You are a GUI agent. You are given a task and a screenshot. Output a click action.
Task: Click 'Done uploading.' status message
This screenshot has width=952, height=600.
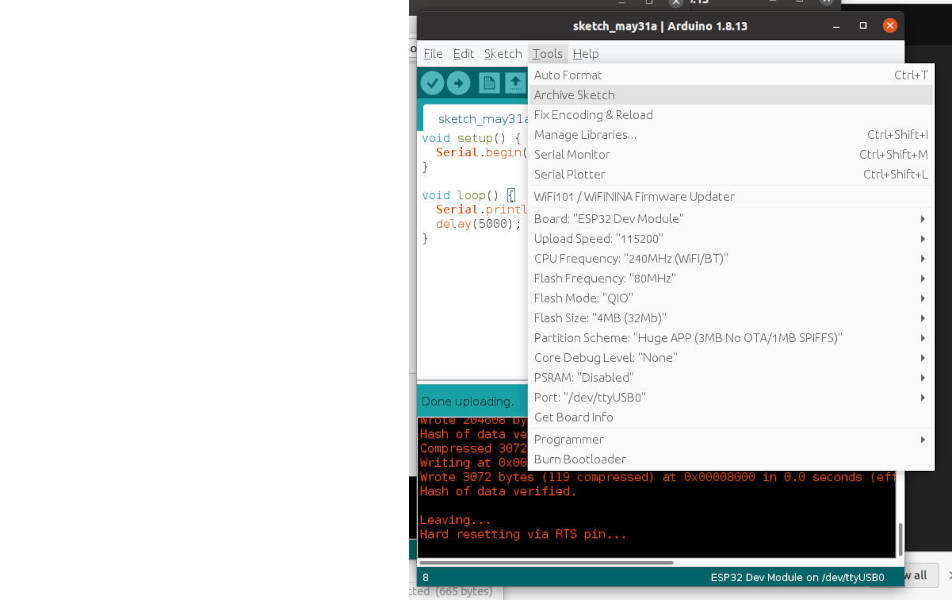[467, 401]
